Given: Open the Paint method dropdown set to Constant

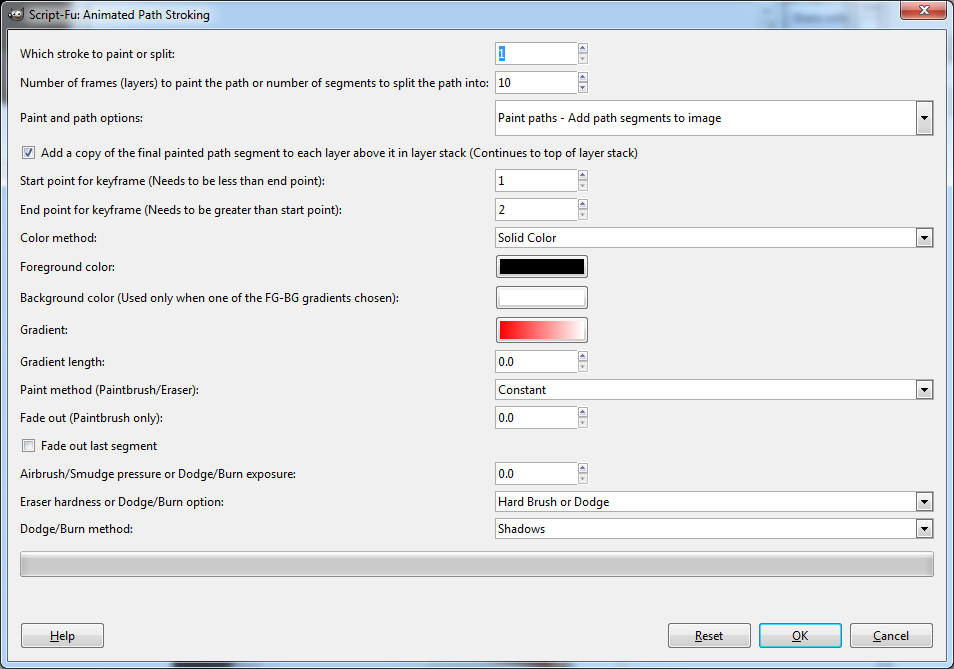Looking at the screenshot, I should pos(923,389).
